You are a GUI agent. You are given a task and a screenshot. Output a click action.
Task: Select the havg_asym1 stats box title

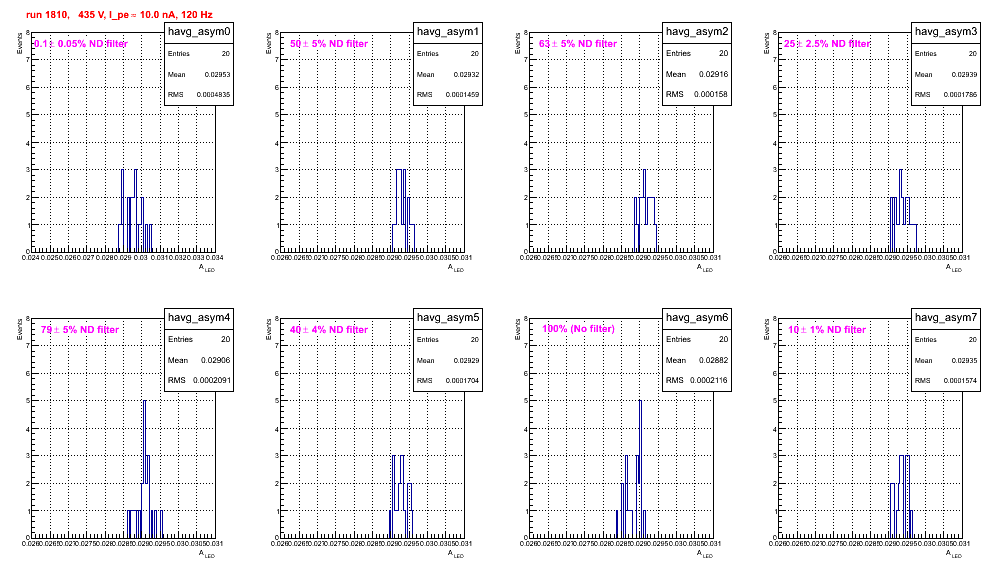pyautogui.click(x=448, y=32)
